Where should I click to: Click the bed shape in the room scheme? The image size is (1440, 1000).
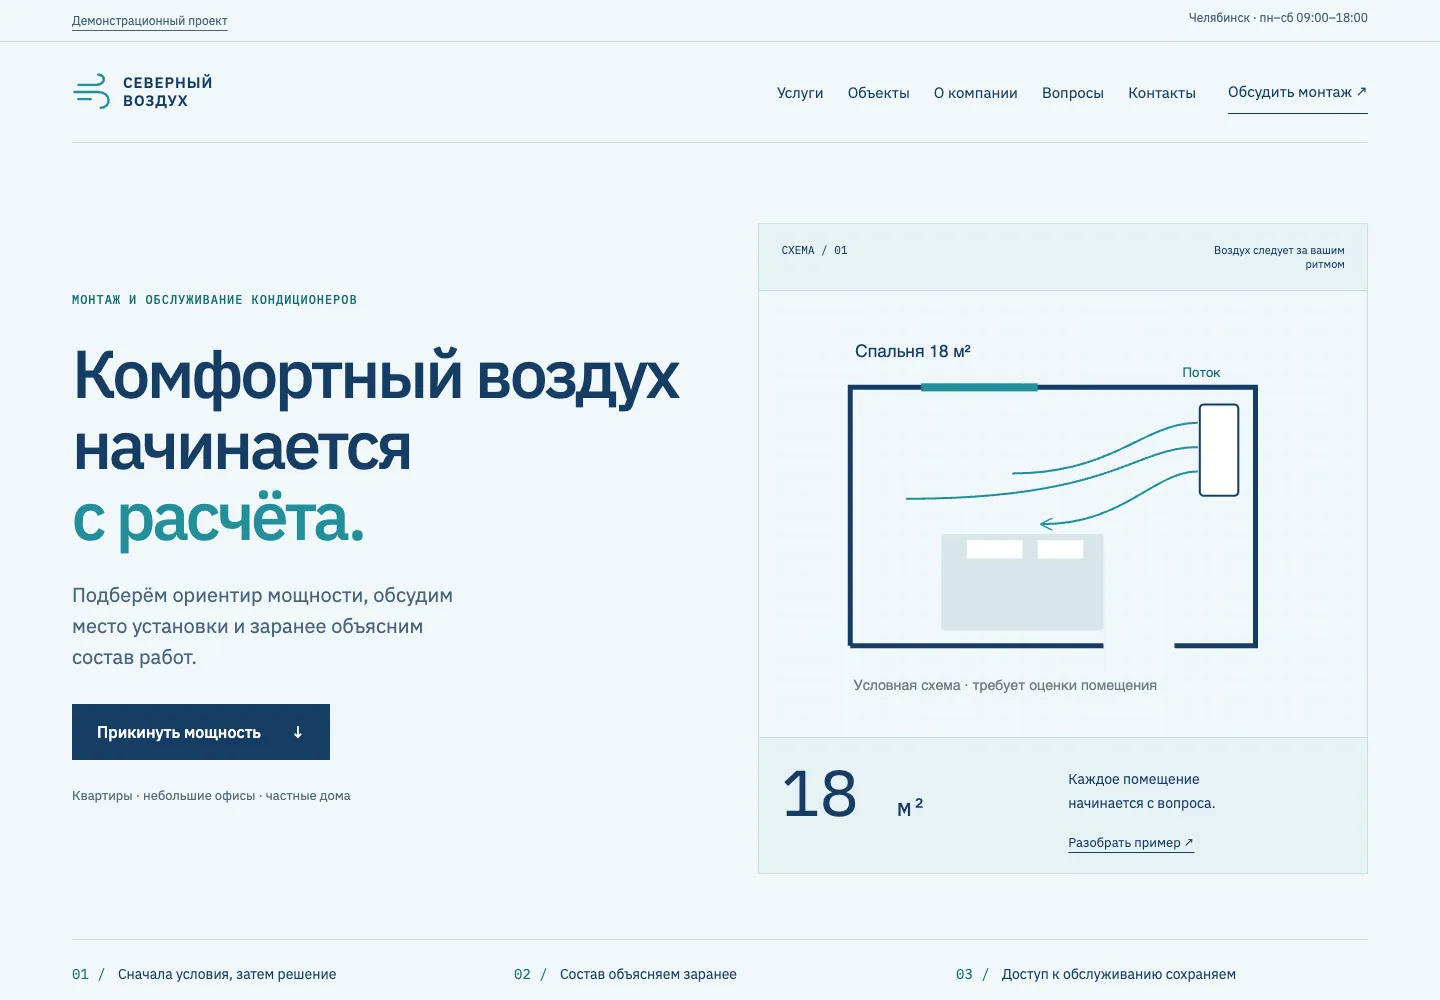[x=1022, y=582]
